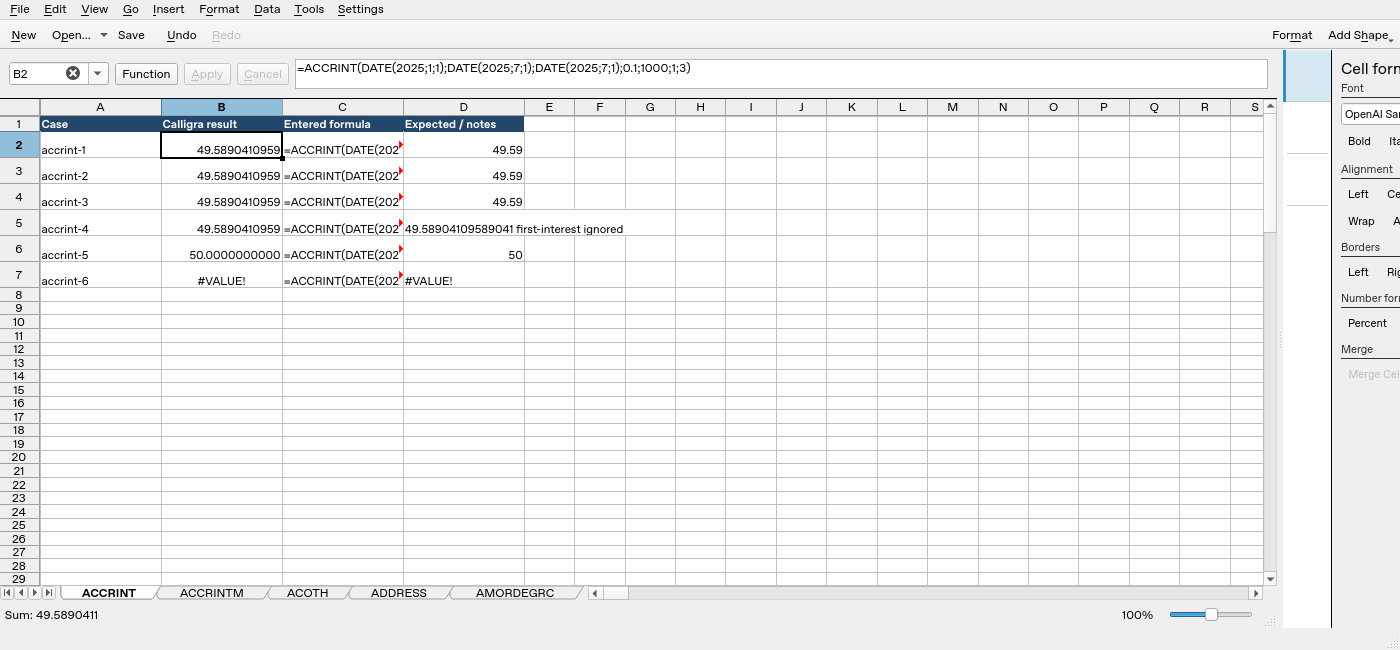This screenshot has height=650, width=1400.
Task: Select row 5 header
Action: point(19,222)
